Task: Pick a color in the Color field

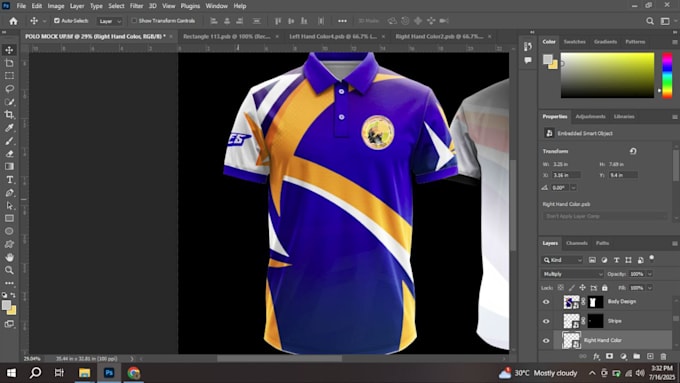Action: [607, 75]
